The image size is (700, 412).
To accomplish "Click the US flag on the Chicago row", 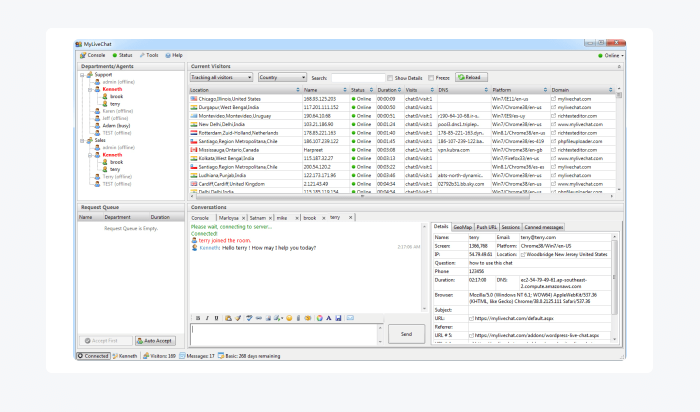I will pos(194,99).
